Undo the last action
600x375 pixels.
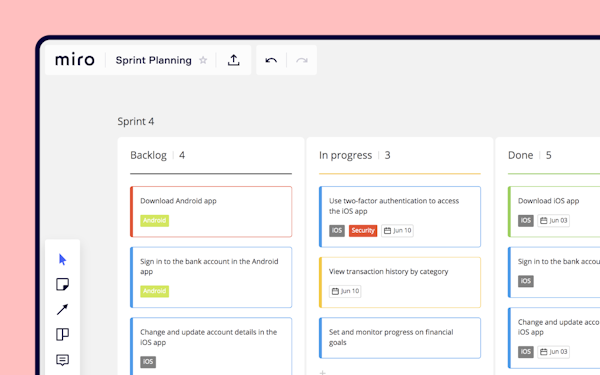click(271, 60)
